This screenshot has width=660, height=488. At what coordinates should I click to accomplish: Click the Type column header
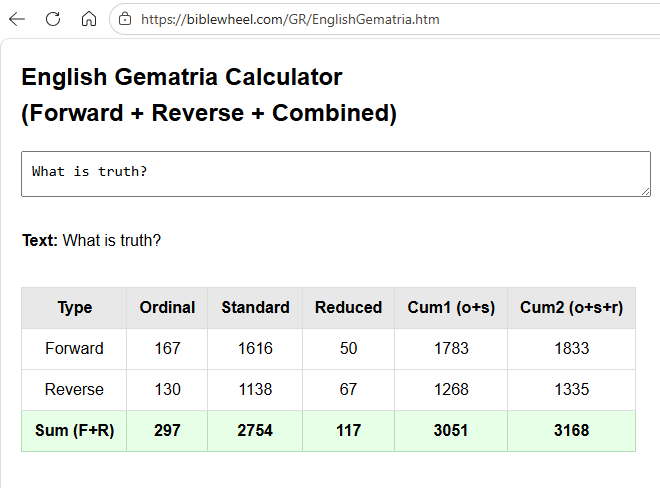[74, 308]
